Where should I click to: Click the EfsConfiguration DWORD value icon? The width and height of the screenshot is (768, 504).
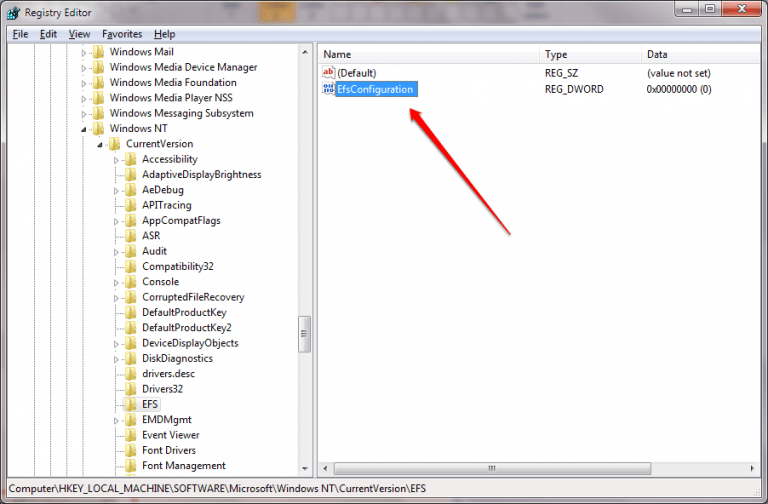(328, 89)
